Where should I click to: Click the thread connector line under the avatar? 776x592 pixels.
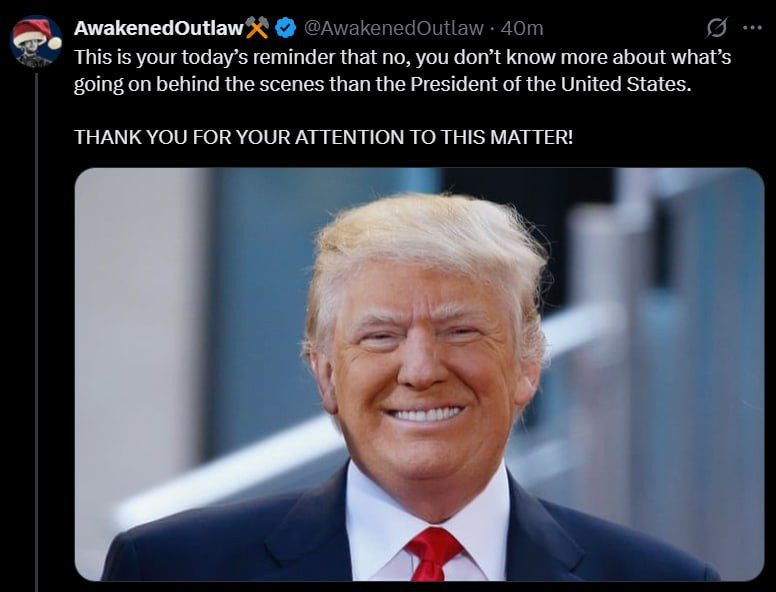pyautogui.click(x=37, y=332)
